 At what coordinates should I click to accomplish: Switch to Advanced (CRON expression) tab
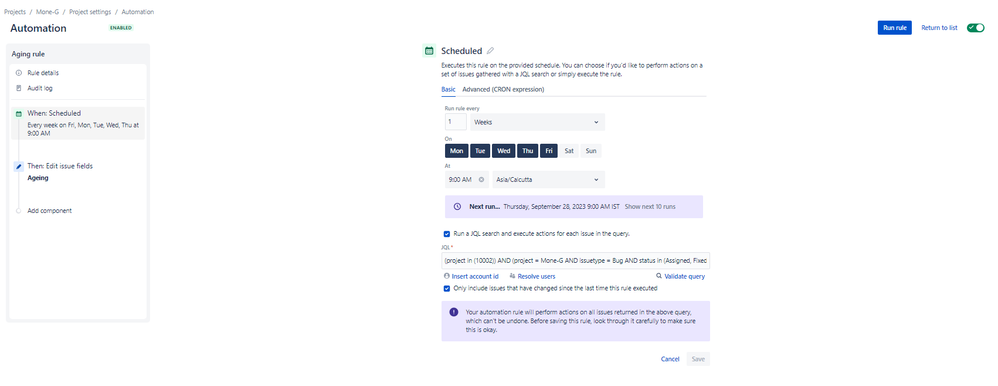tap(503, 90)
